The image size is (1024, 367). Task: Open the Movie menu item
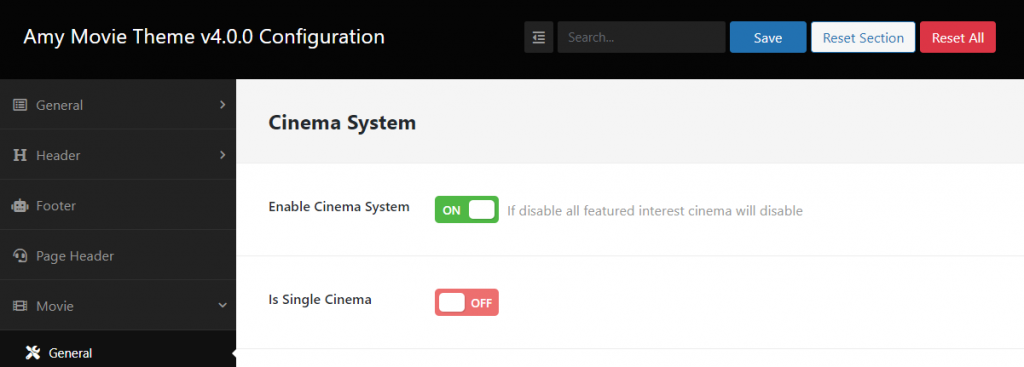click(118, 306)
